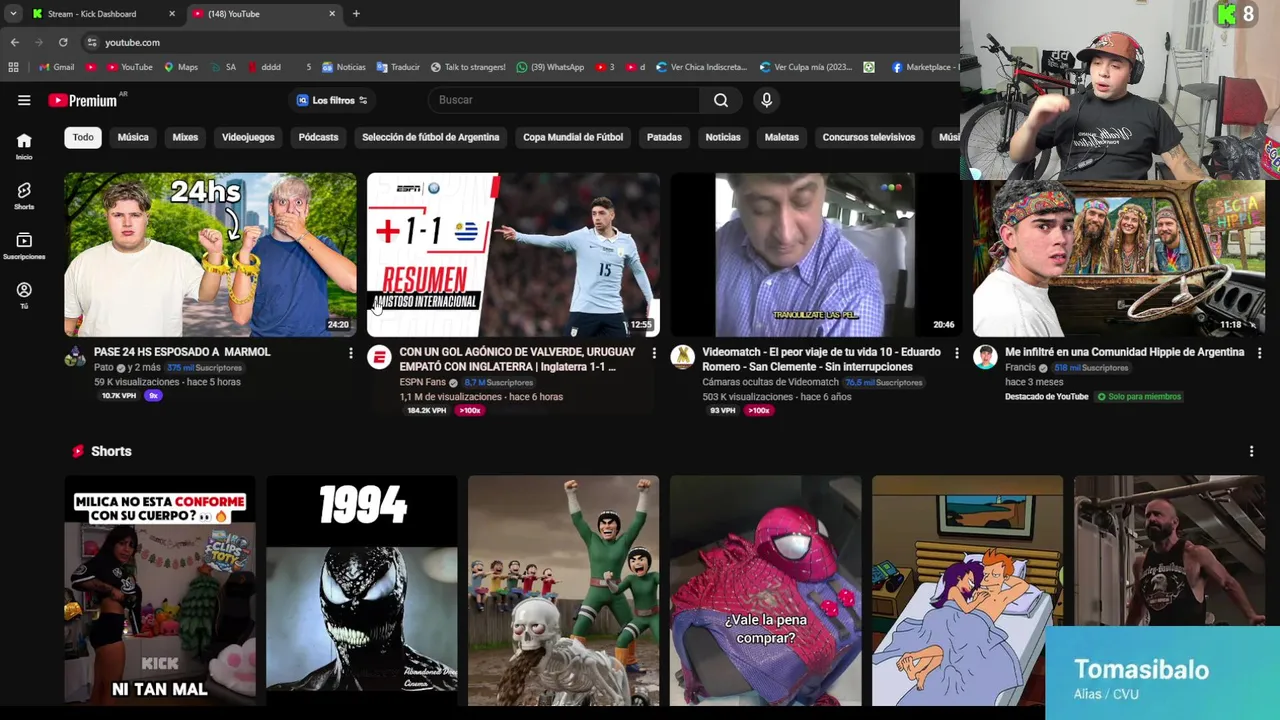Image resolution: width=1280 pixels, height=720 pixels.
Task: Open the Tú profile sidebar icon
Action: [24, 295]
